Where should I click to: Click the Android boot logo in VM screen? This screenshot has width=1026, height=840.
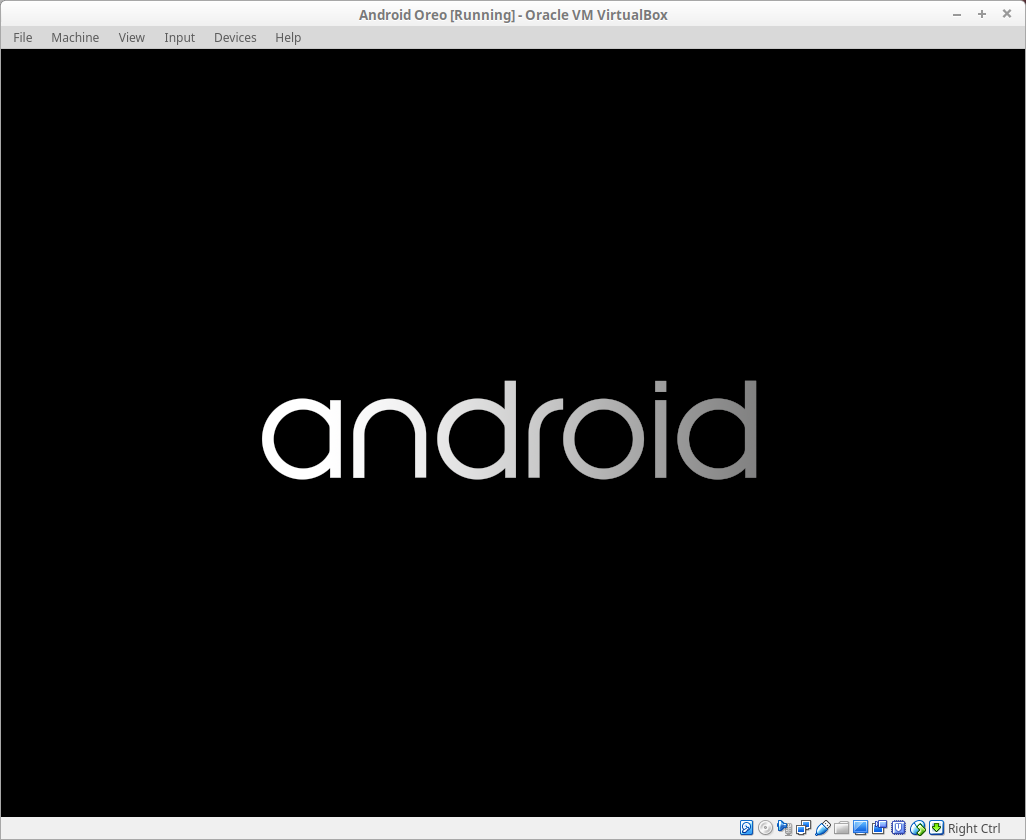(509, 430)
